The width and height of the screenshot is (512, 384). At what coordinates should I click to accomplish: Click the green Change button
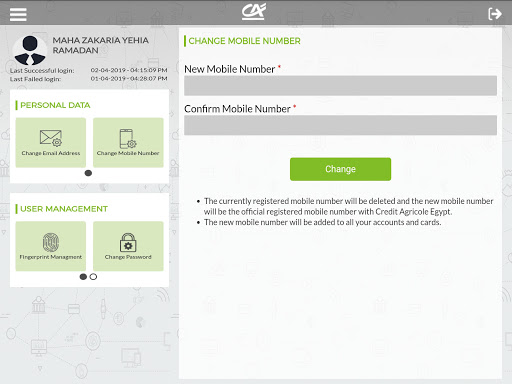click(340, 169)
